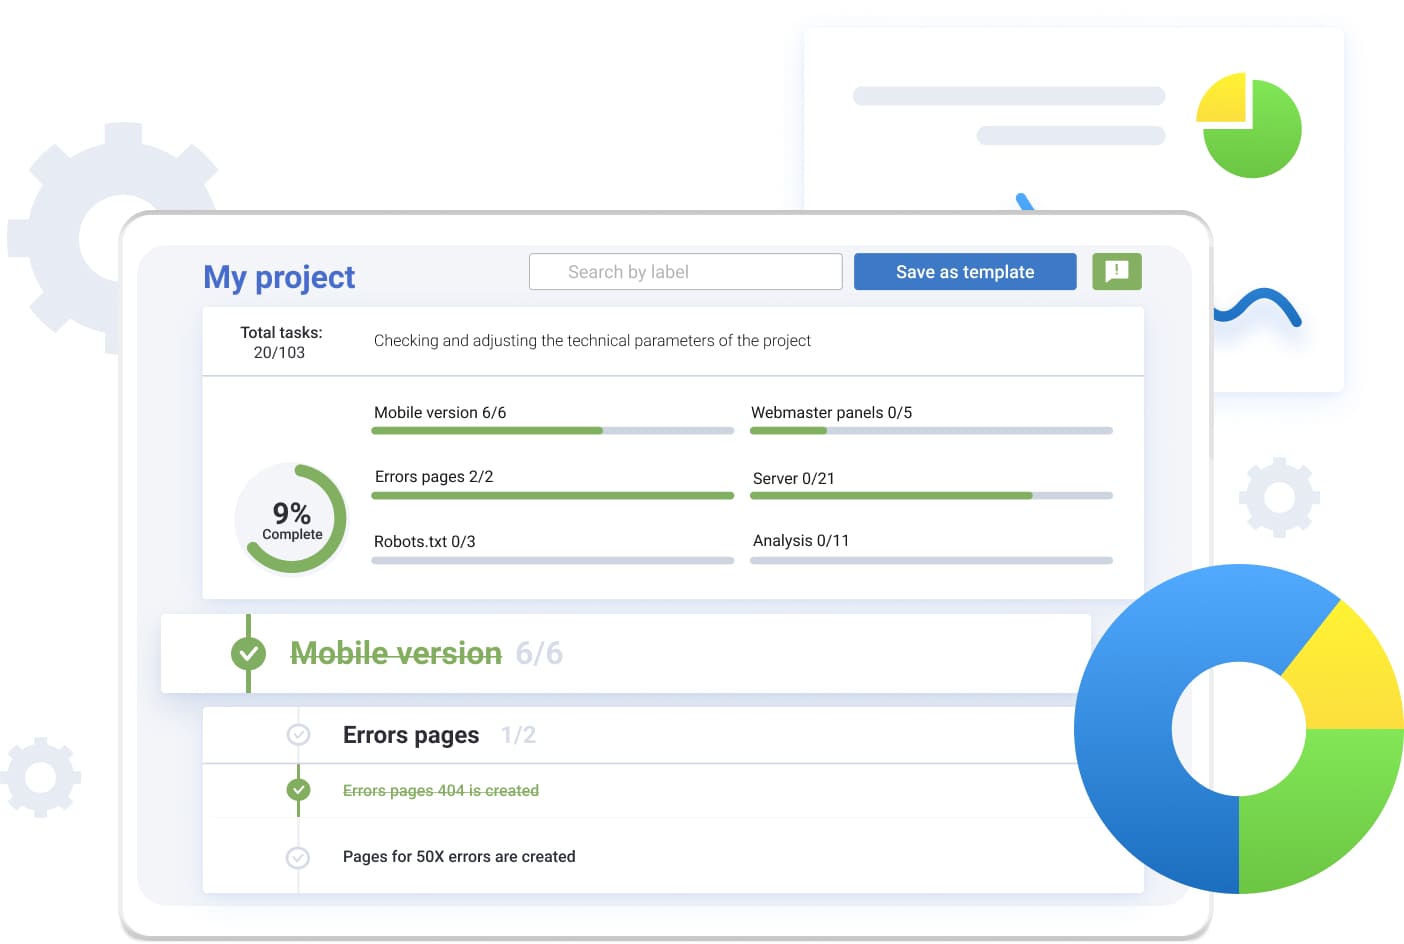Expand the Mobile version 6/6 section

click(x=396, y=653)
